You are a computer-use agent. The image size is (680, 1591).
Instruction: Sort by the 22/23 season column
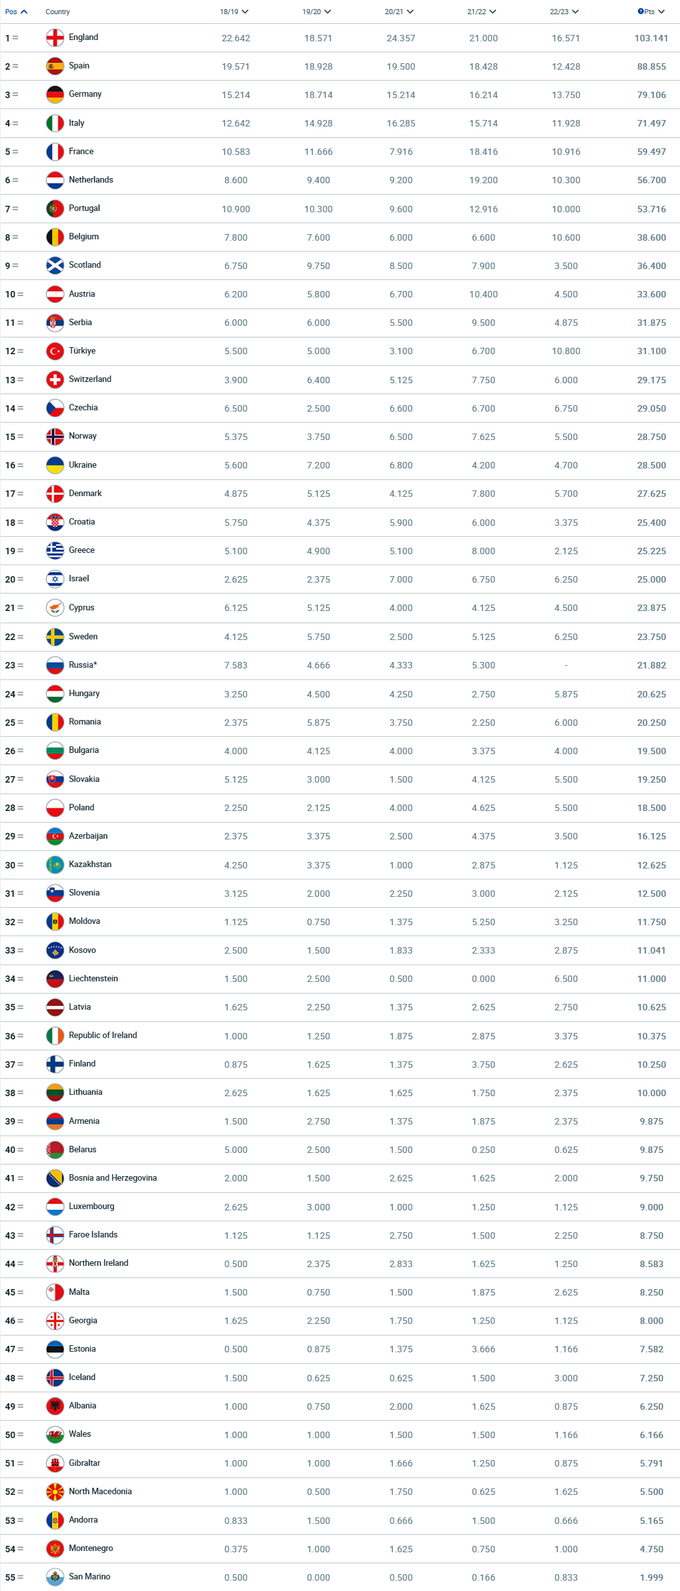pos(564,12)
